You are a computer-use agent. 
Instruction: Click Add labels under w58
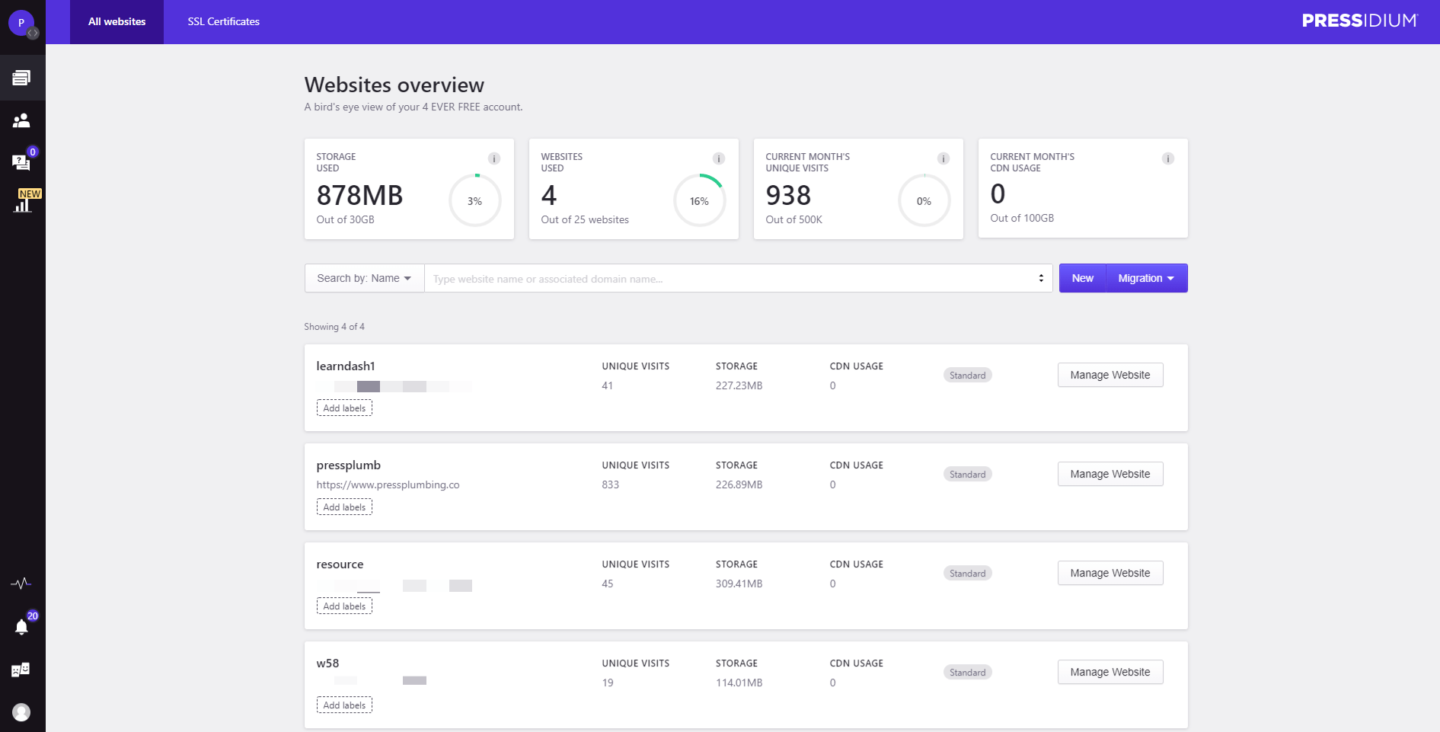click(344, 705)
